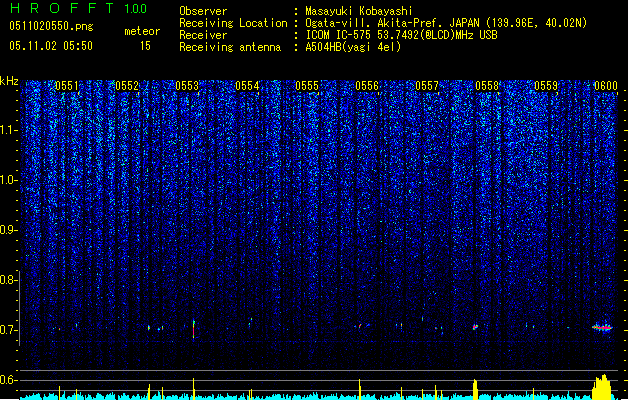Click the 0.6 kHz axis label
Image resolution: width=629 pixels, height=400 pixels.
[x=9, y=380]
